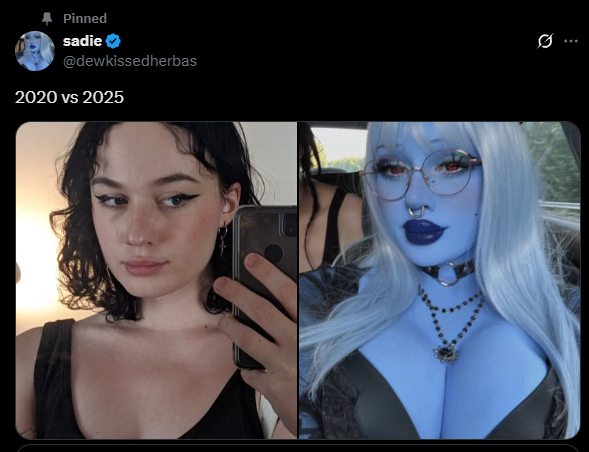Click the pendant necklace in right photo
This screenshot has height=452, width=589.
tap(446, 353)
